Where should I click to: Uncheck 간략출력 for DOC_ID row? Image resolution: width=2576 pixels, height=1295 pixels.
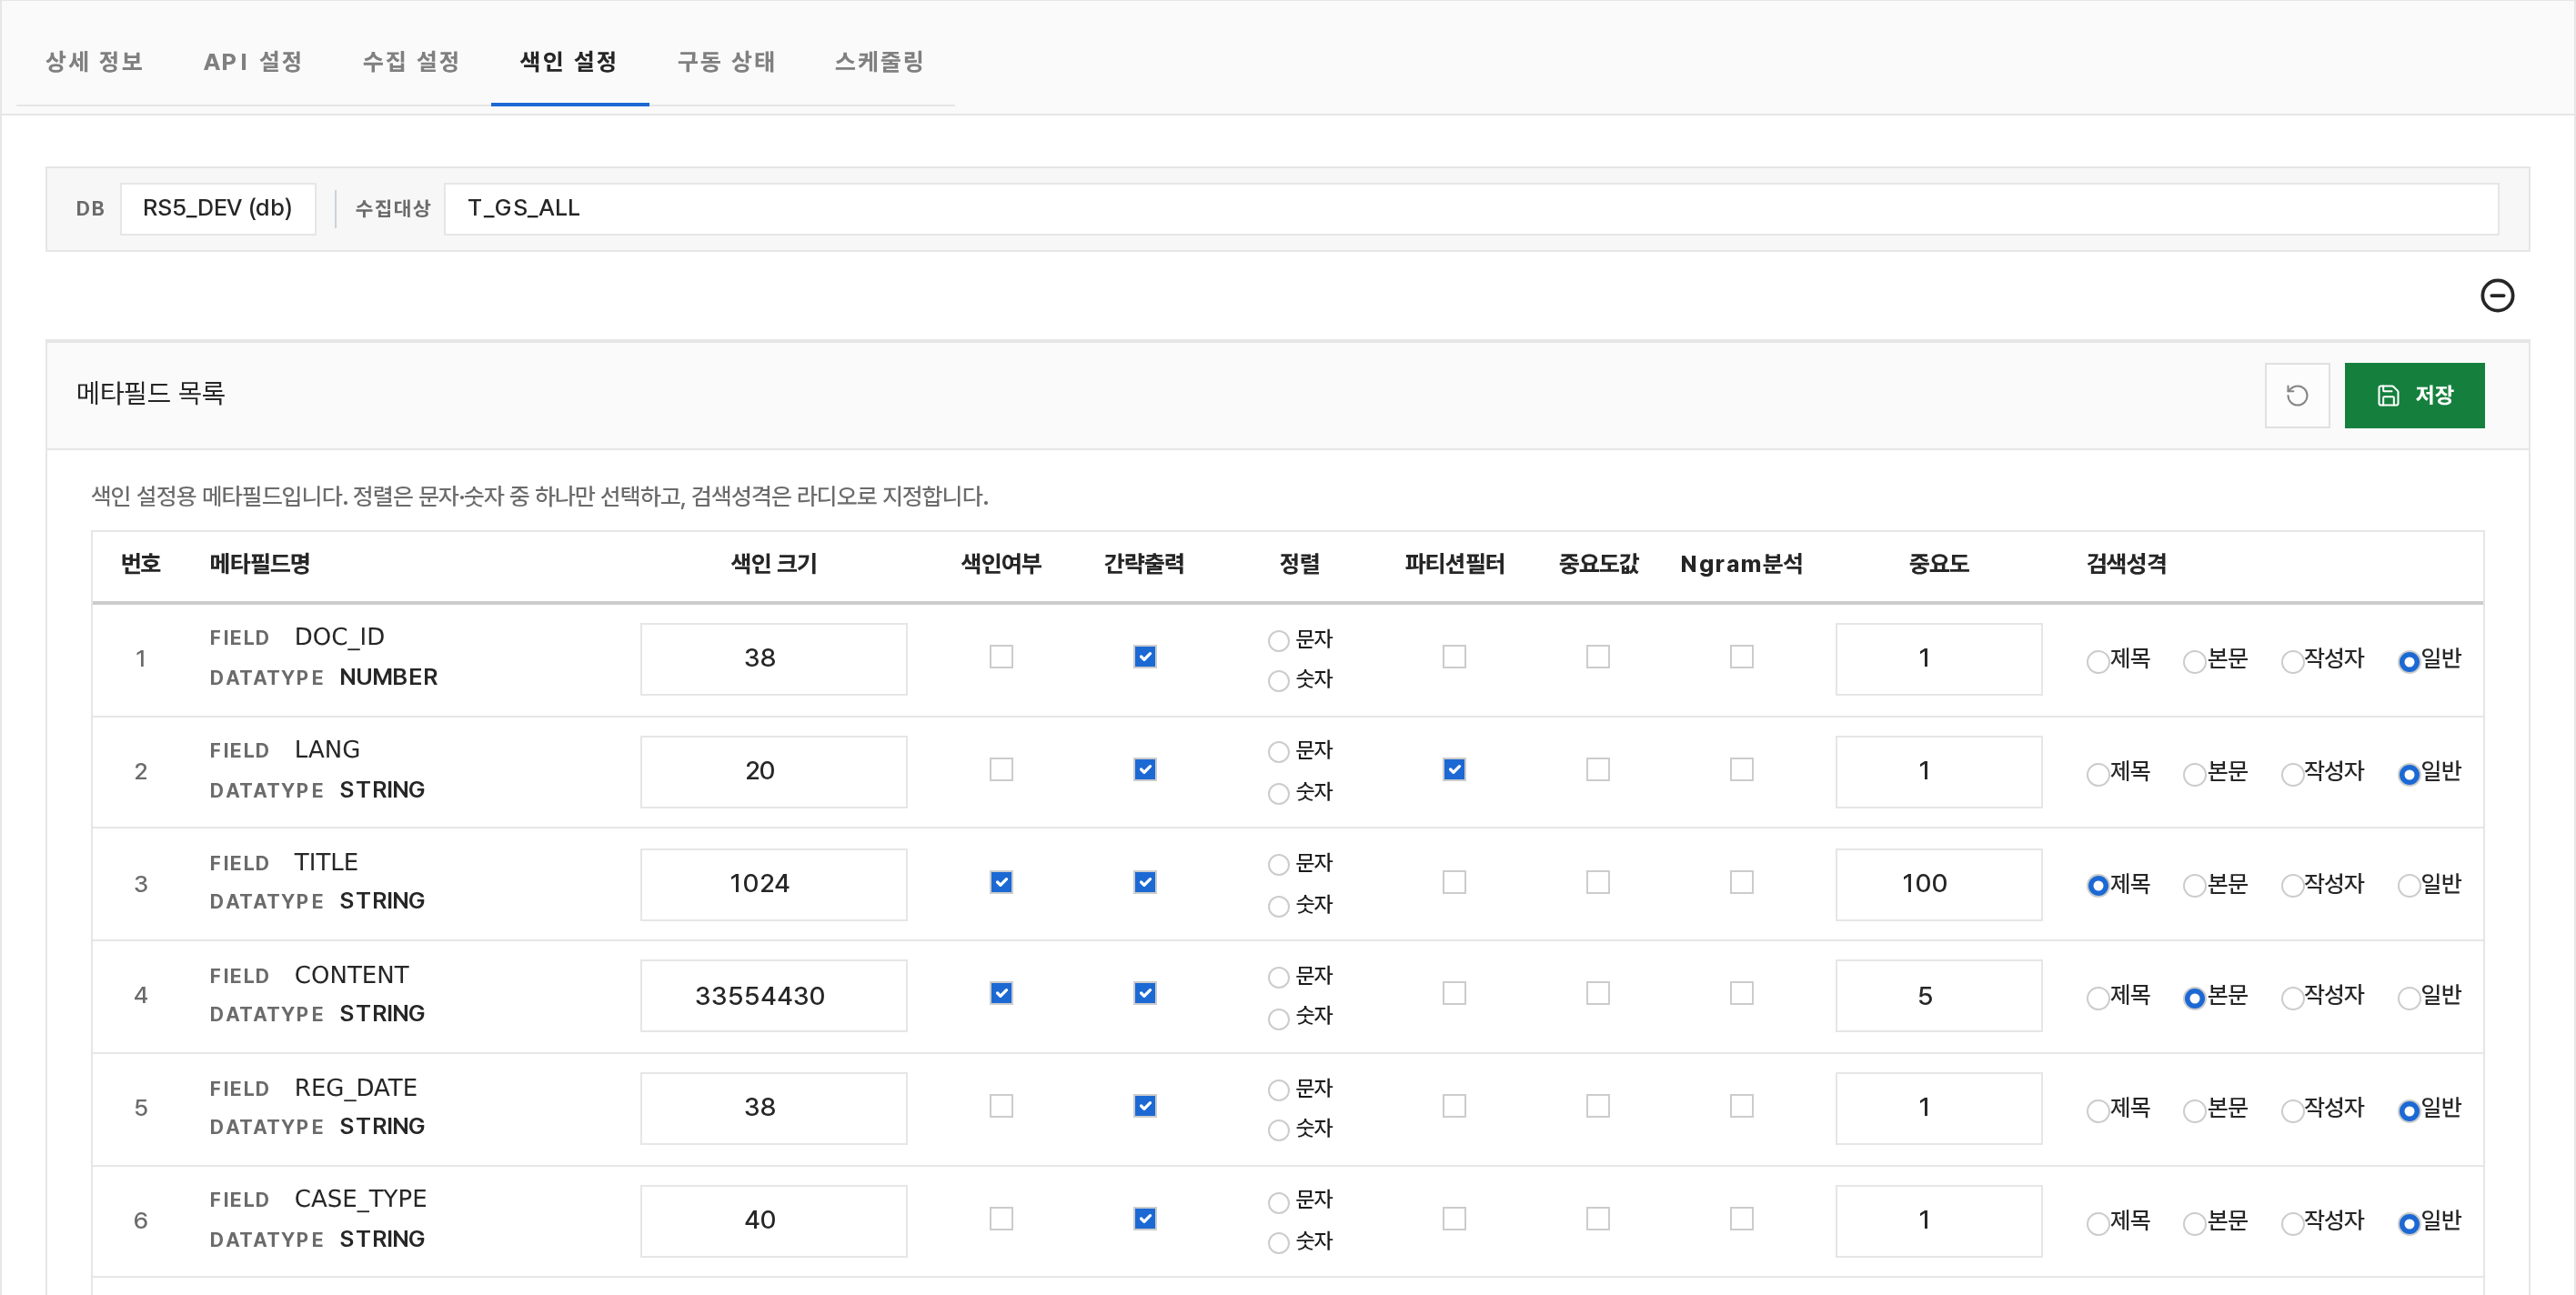click(x=1145, y=657)
